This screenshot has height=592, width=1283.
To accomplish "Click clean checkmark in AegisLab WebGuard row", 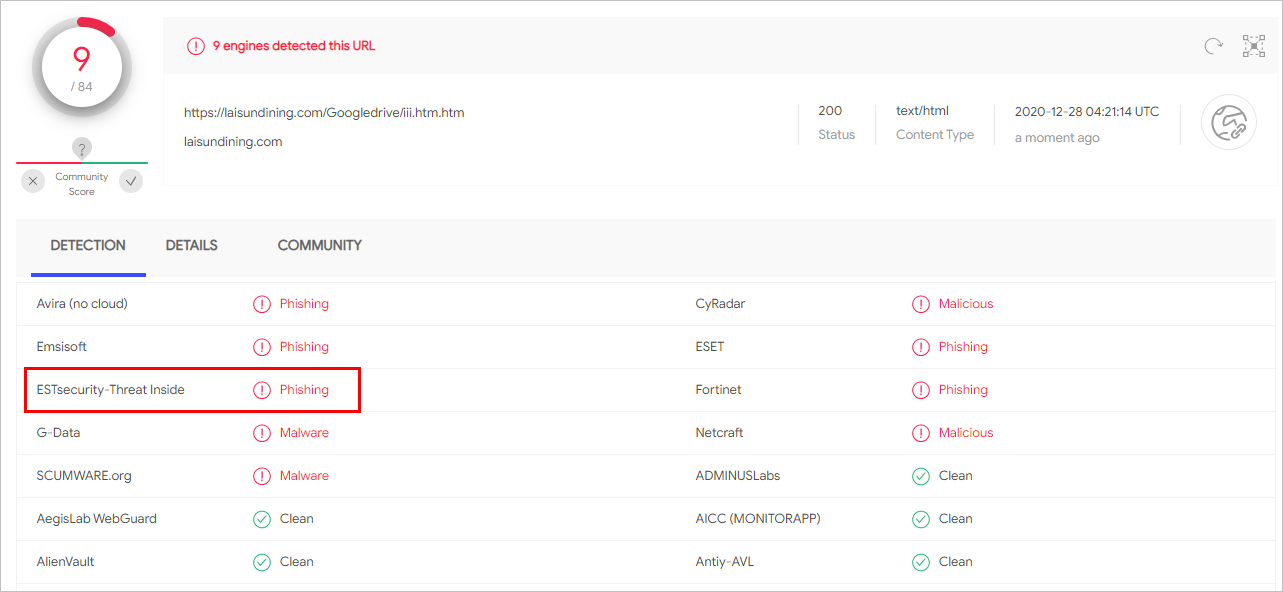I will [x=262, y=519].
